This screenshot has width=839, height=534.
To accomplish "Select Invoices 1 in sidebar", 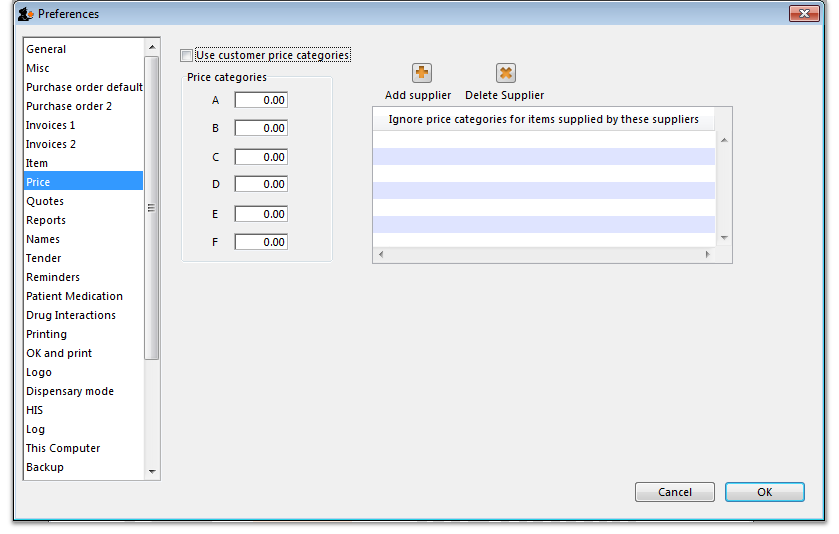I will coord(51,125).
